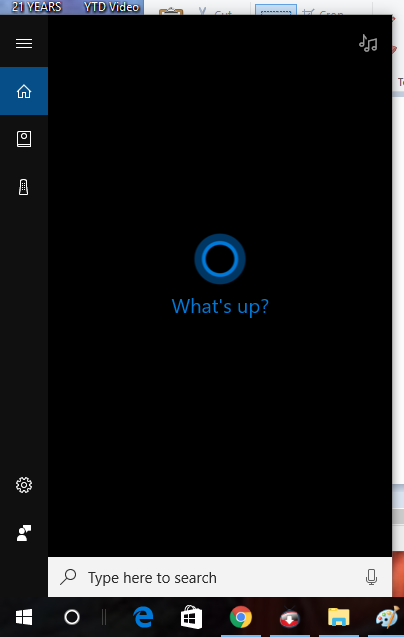
Task: Click the microphone icon in the search box
Action: click(x=371, y=577)
